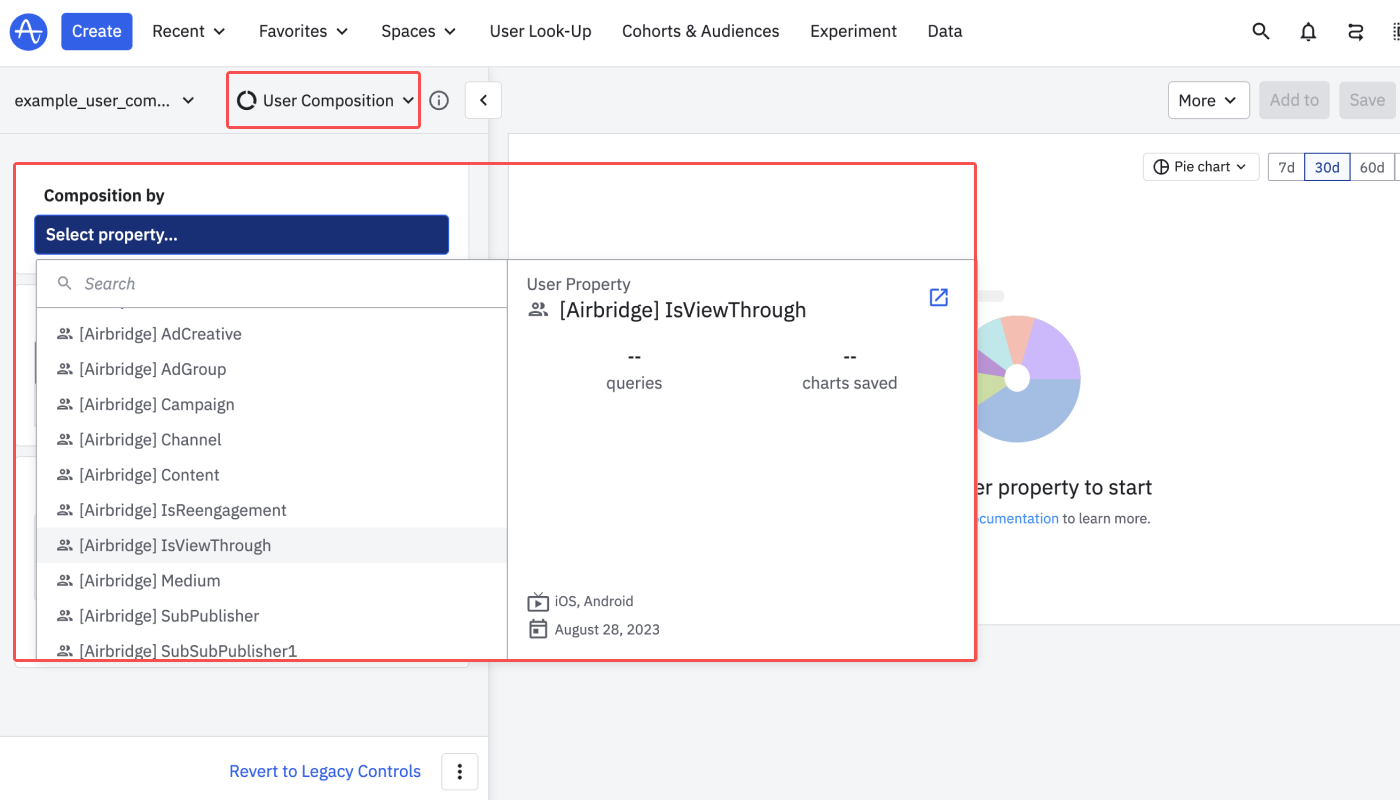Click the info icon beside User Composition

point(439,100)
